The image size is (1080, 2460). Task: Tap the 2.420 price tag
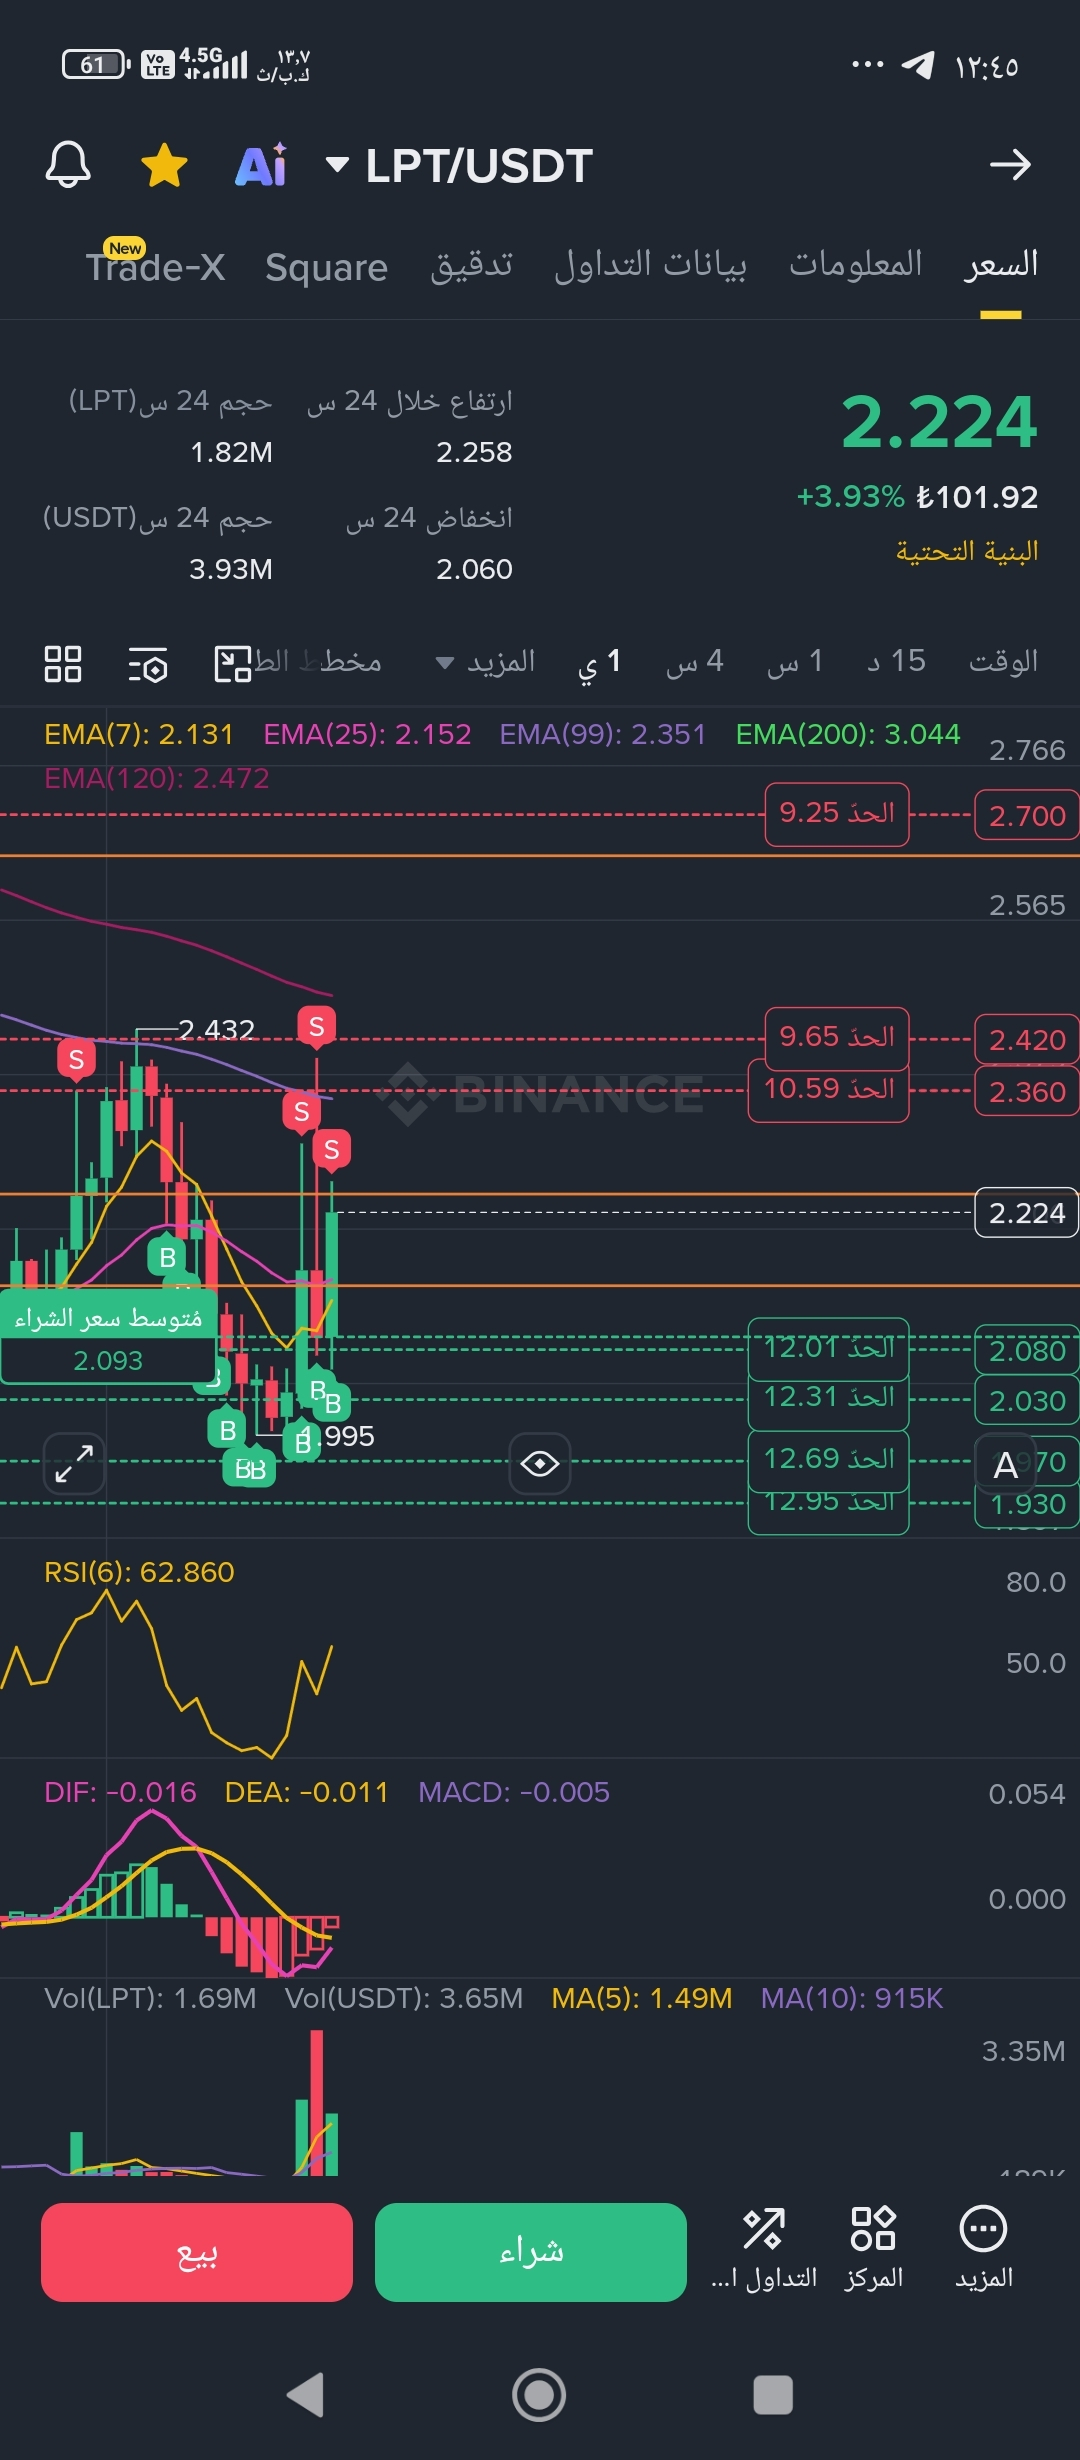tap(1027, 1040)
